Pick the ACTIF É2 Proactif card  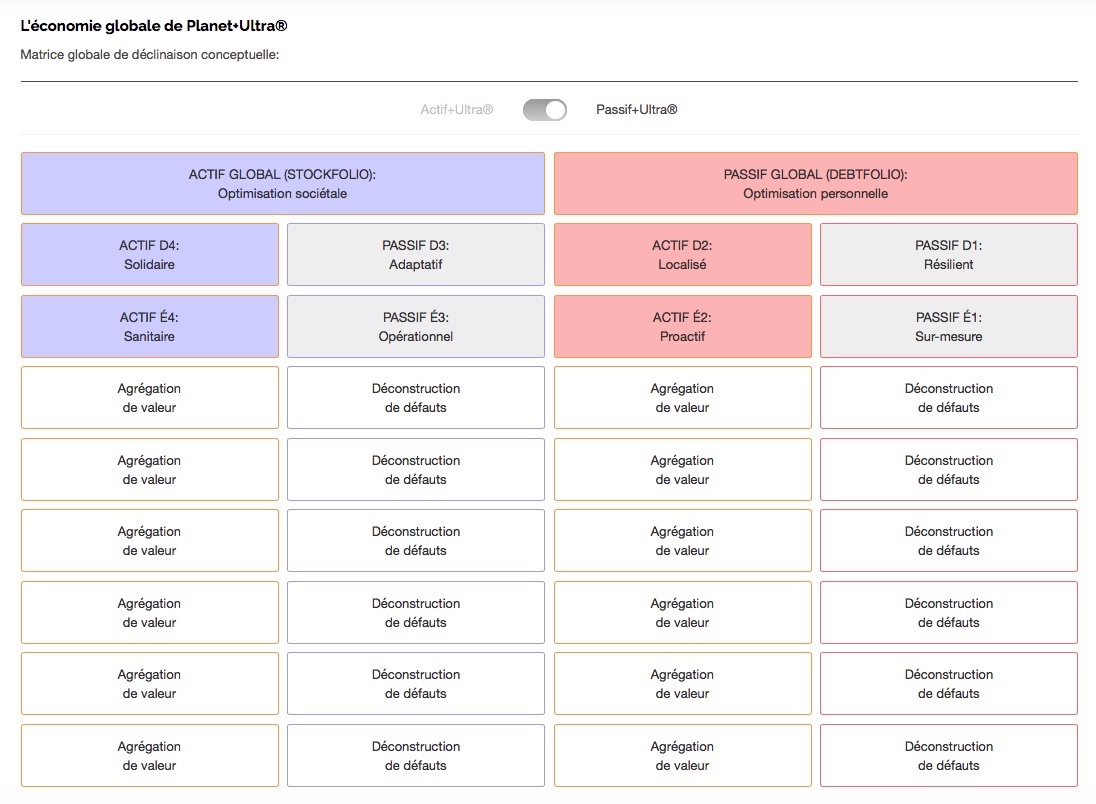[x=683, y=326]
